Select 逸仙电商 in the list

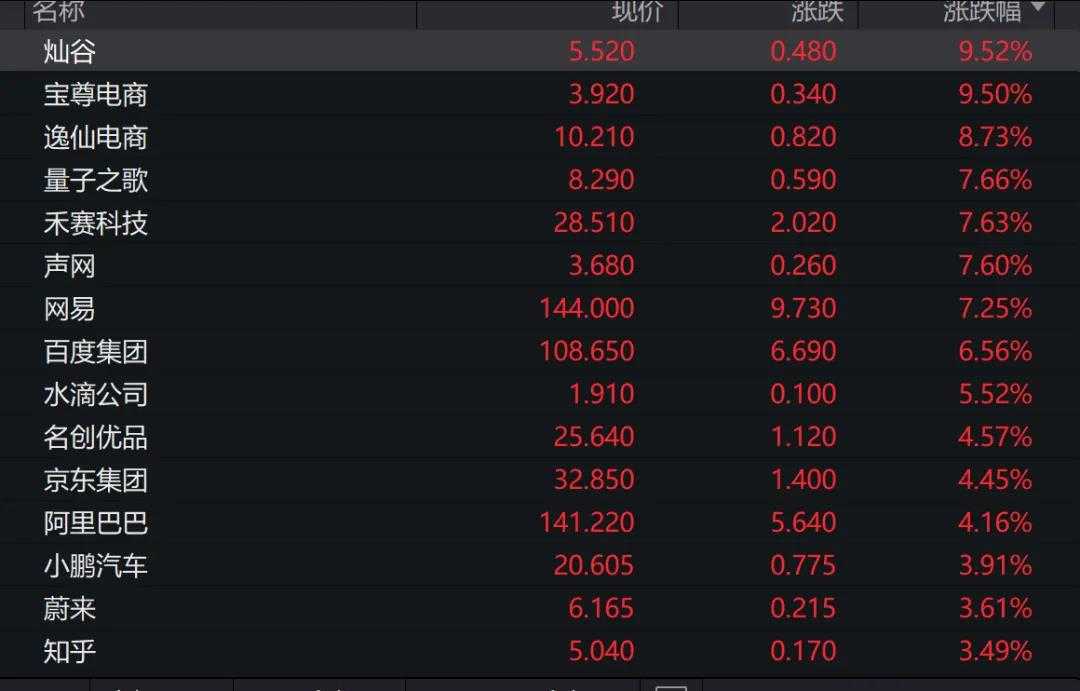click(x=96, y=137)
